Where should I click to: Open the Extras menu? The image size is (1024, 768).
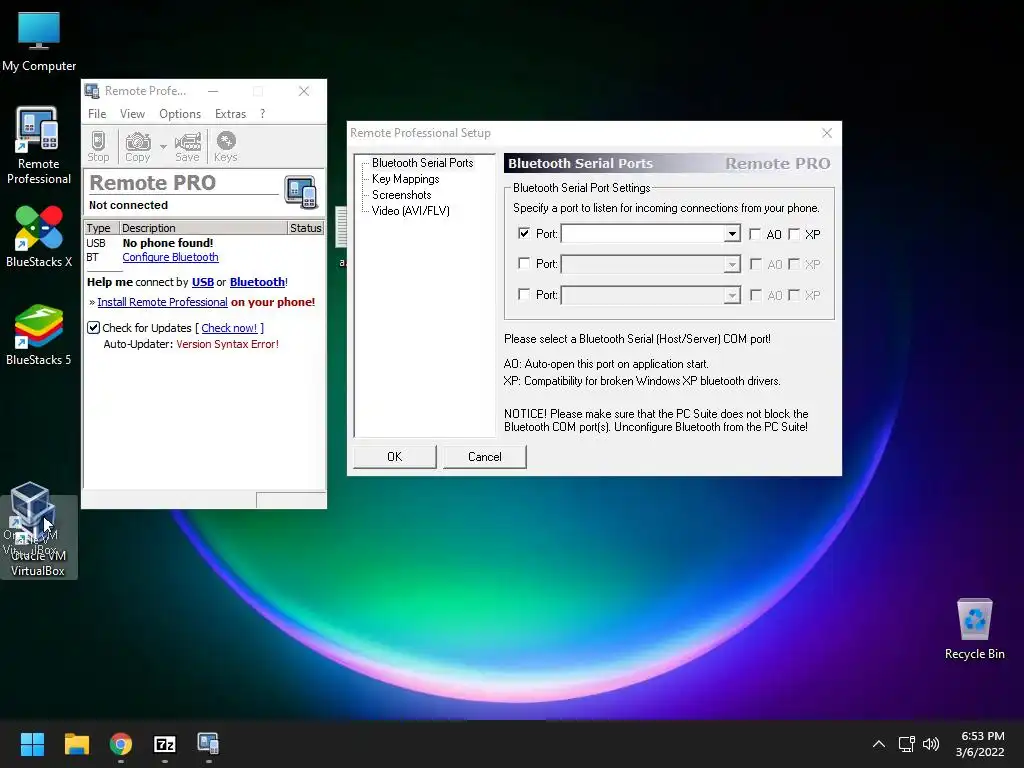pos(231,114)
